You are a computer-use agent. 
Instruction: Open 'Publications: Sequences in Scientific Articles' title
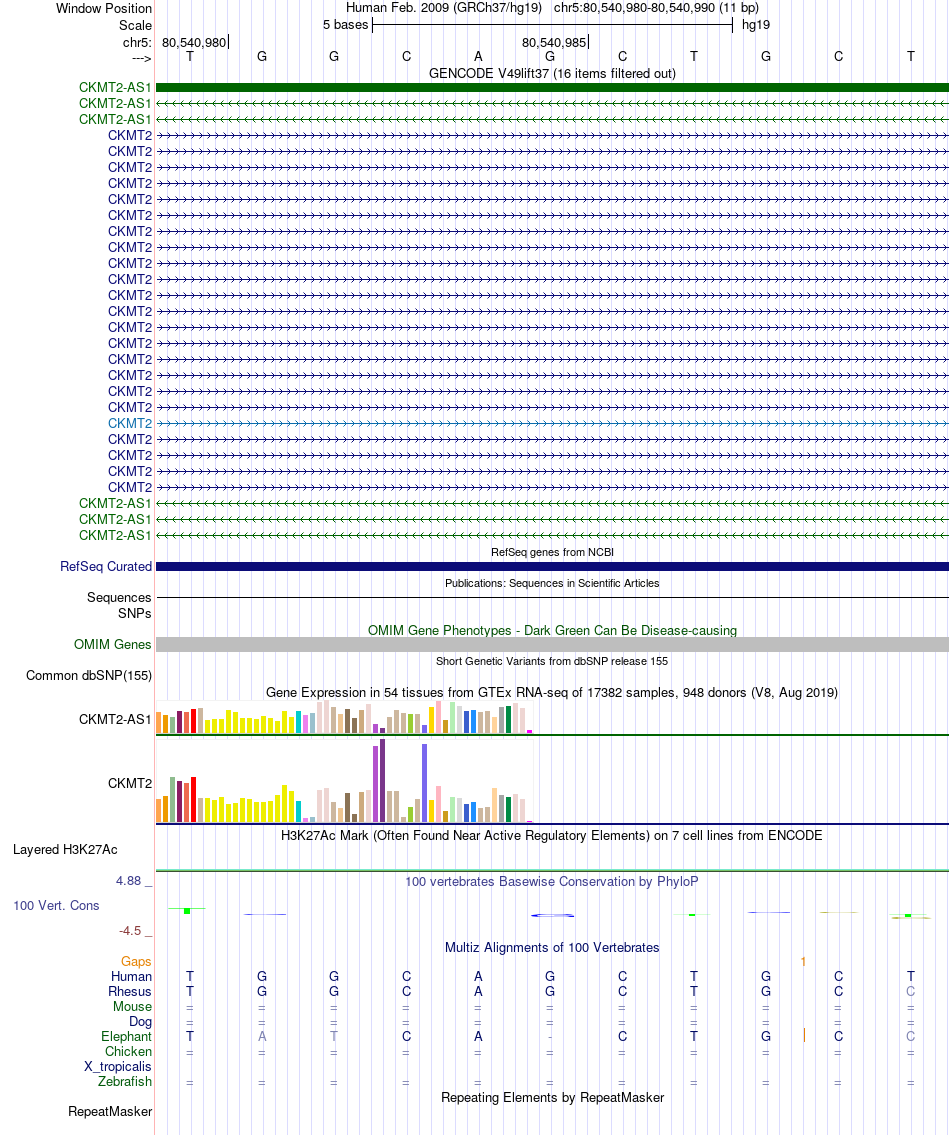coord(552,583)
